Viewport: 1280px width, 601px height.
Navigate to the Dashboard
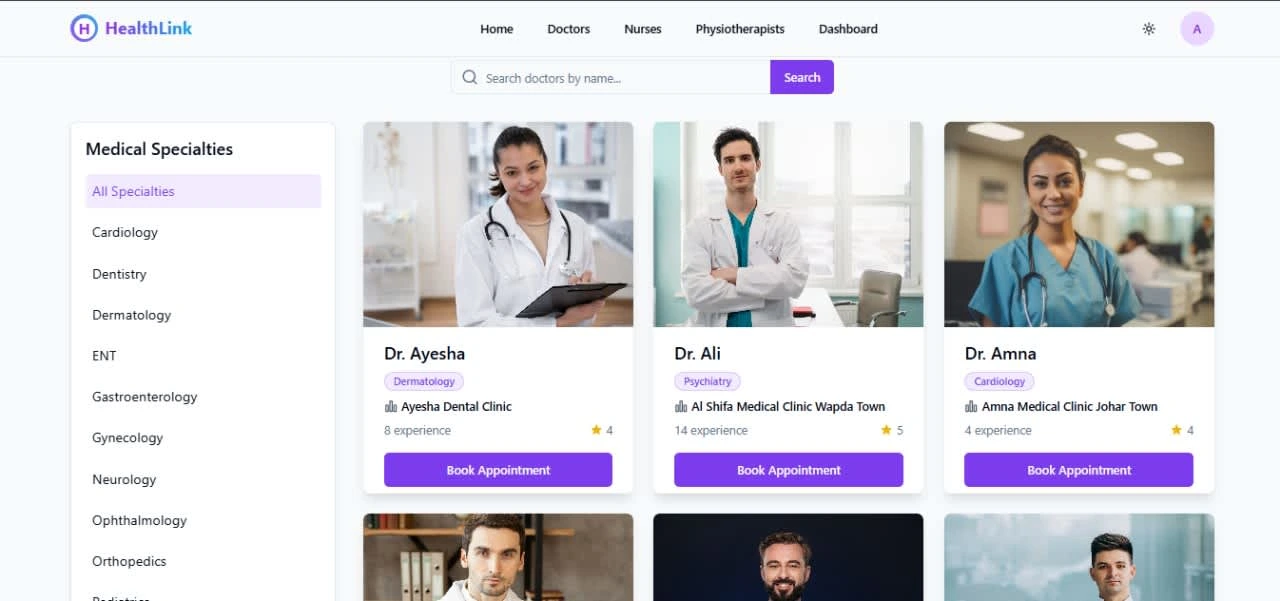(x=848, y=29)
